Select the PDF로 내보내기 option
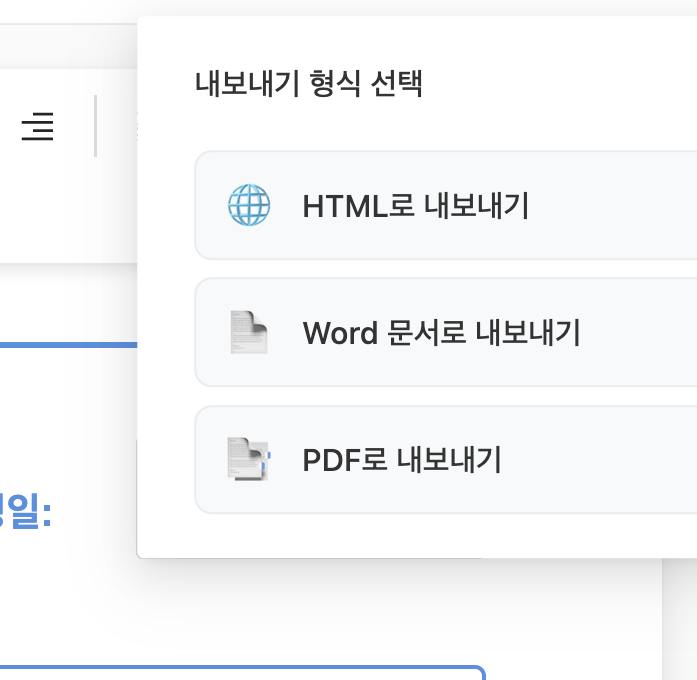This screenshot has width=697, height=680. (446, 460)
